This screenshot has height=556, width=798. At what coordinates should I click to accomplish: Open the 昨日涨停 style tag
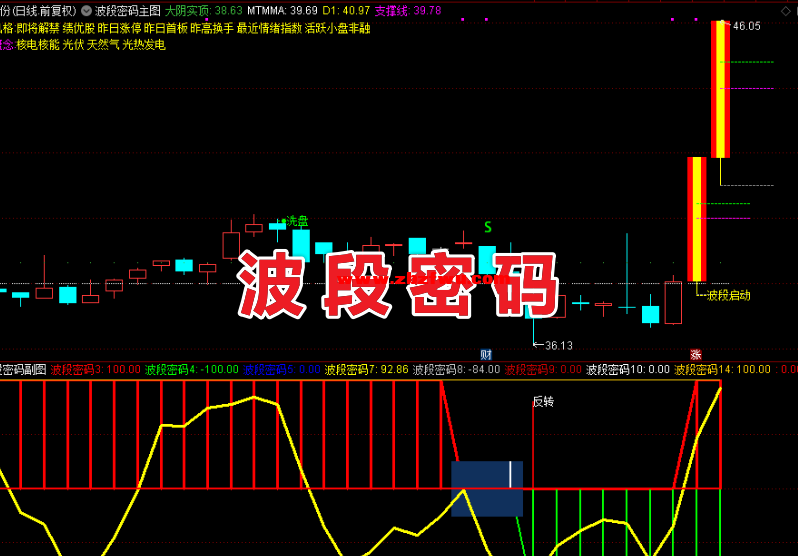click(x=119, y=29)
